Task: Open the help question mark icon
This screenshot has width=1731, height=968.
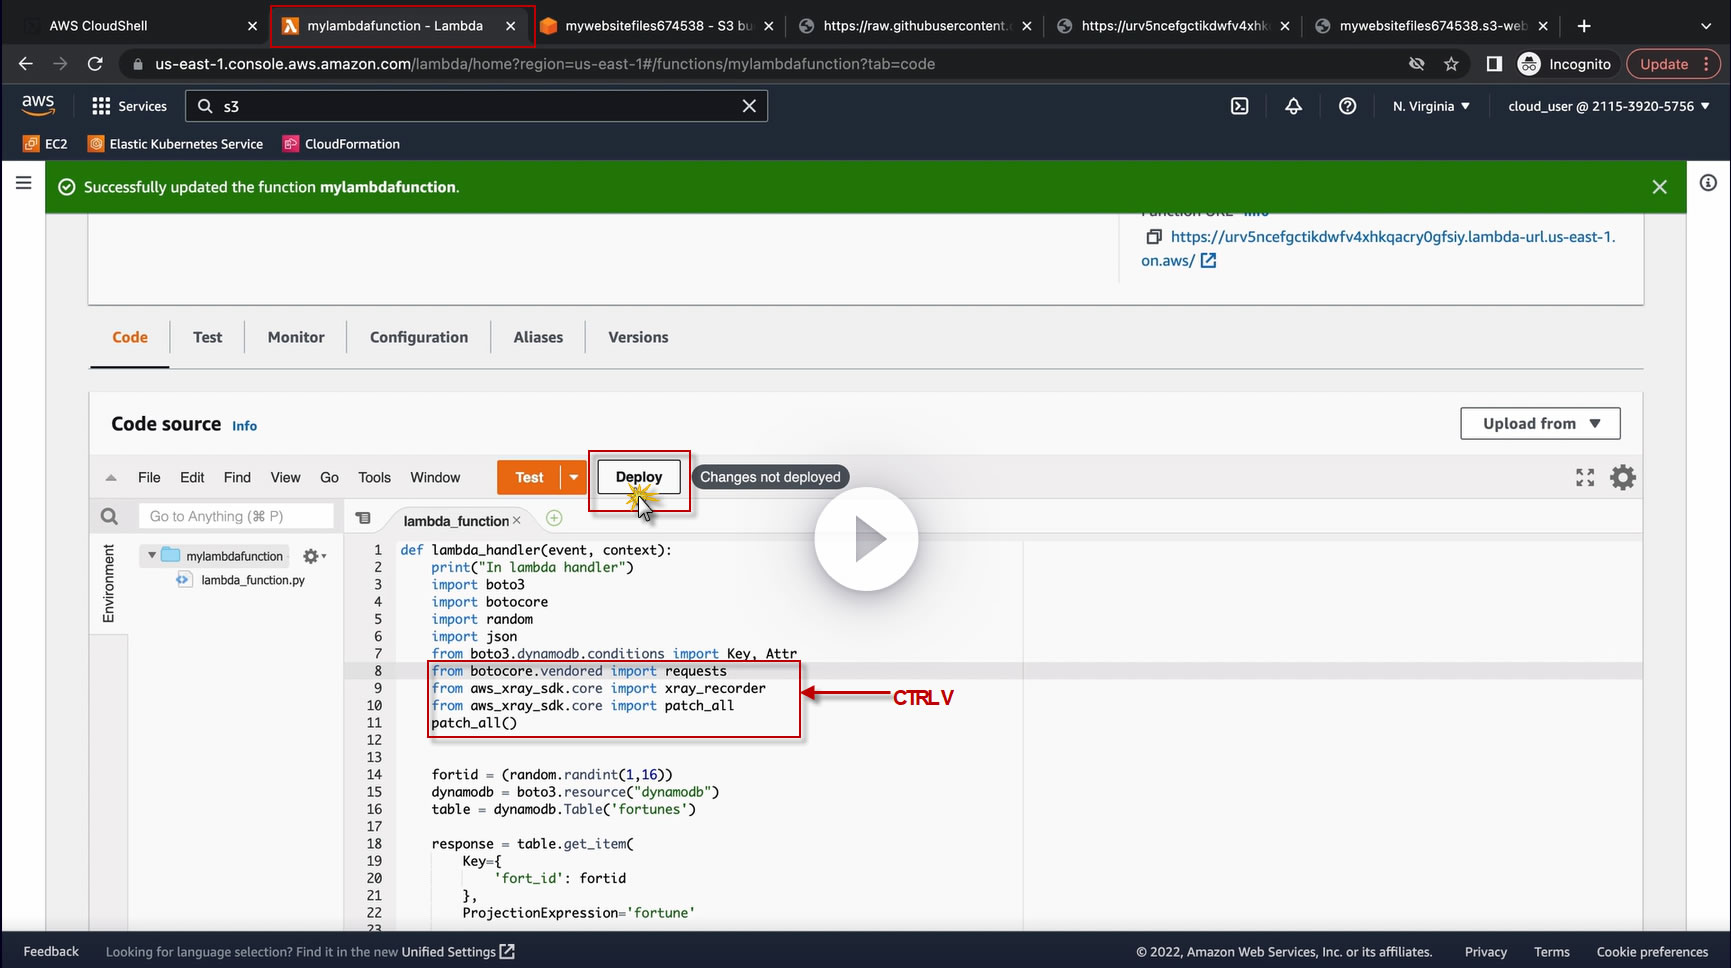Action: click(1348, 106)
